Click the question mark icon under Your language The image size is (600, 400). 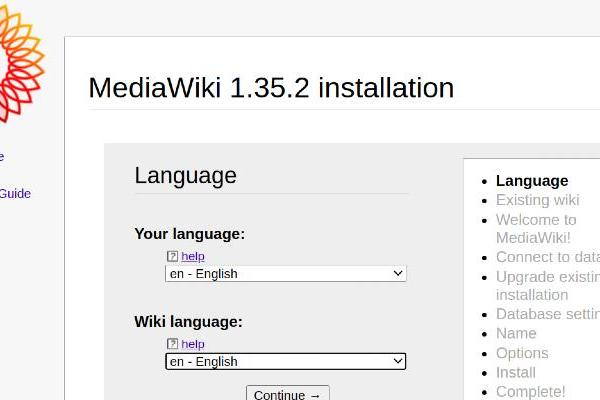172,257
